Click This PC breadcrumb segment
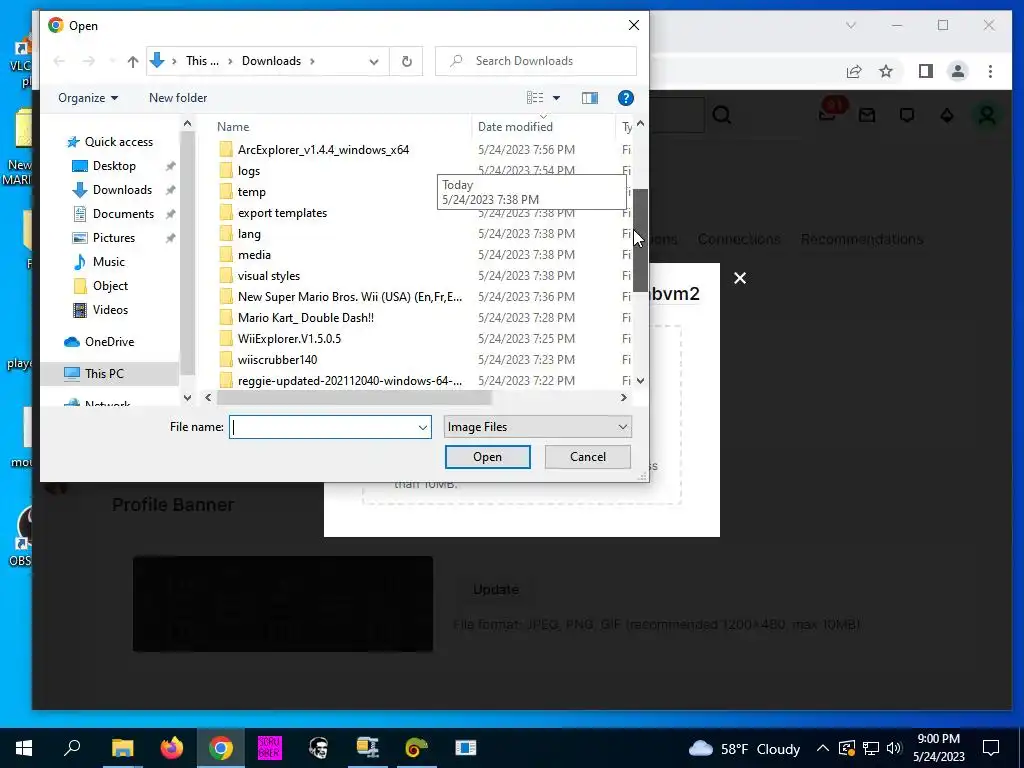The height and width of the screenshot is (768, 1024). (202, 61)
